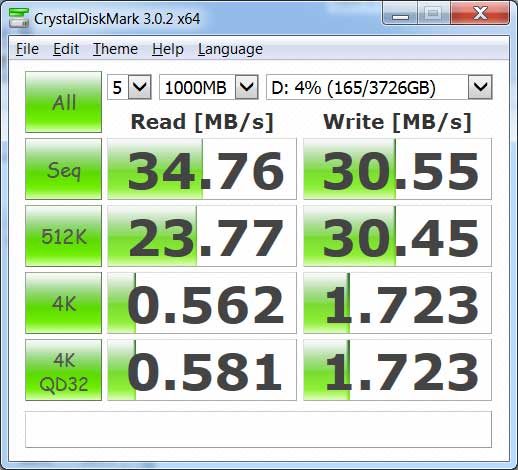This screenshot has height=470, width=518.
Task: Open the Edit menu
Action: pos(66,49)
